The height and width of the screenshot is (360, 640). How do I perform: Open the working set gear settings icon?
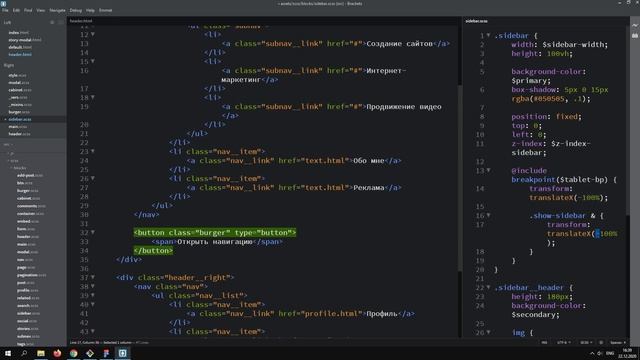52,22
